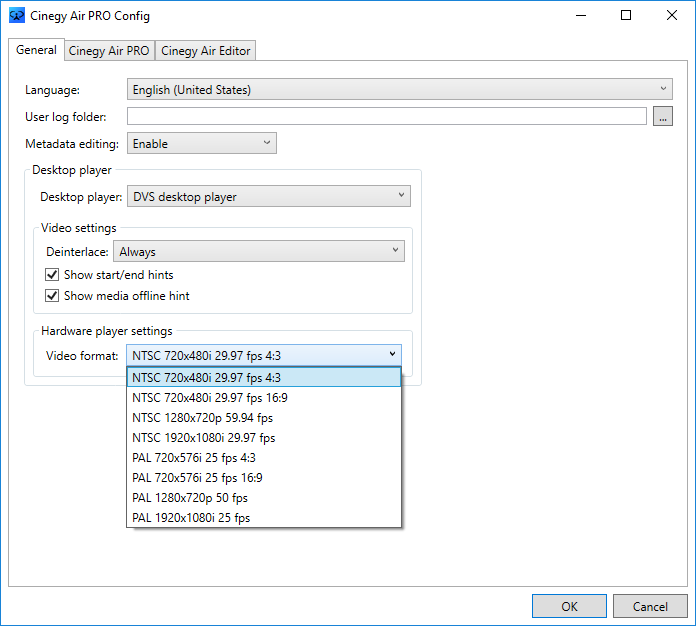
Task: Confirm settings with OK button
Action: tap(569, 606)
